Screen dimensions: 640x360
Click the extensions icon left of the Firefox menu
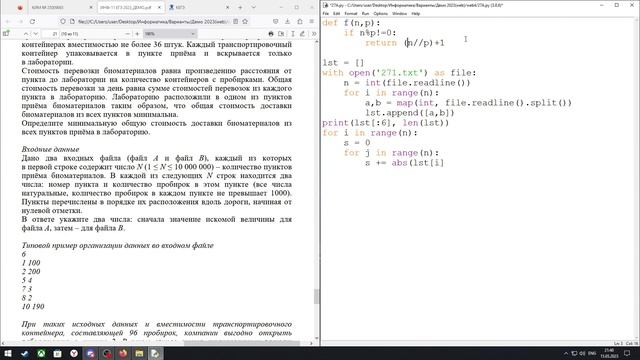click(300, 21)
